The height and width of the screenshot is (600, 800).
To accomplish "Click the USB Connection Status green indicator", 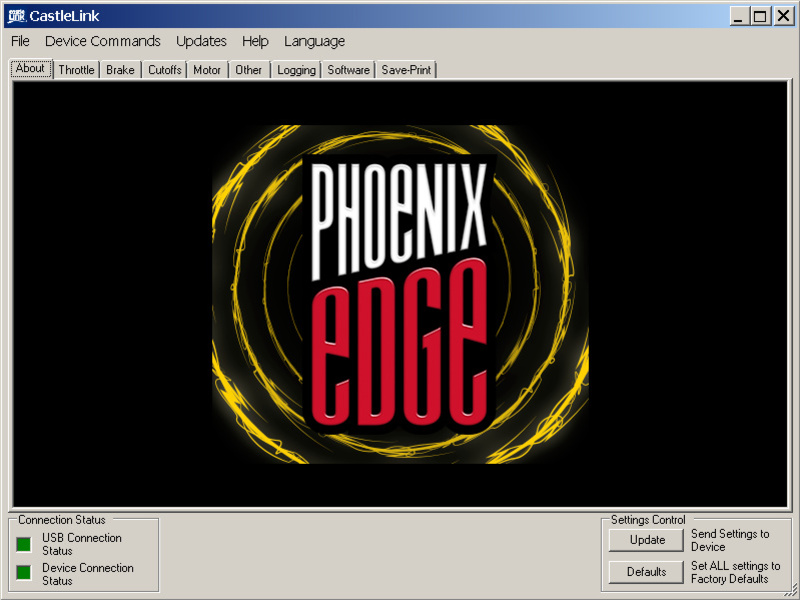I will 23,544.
